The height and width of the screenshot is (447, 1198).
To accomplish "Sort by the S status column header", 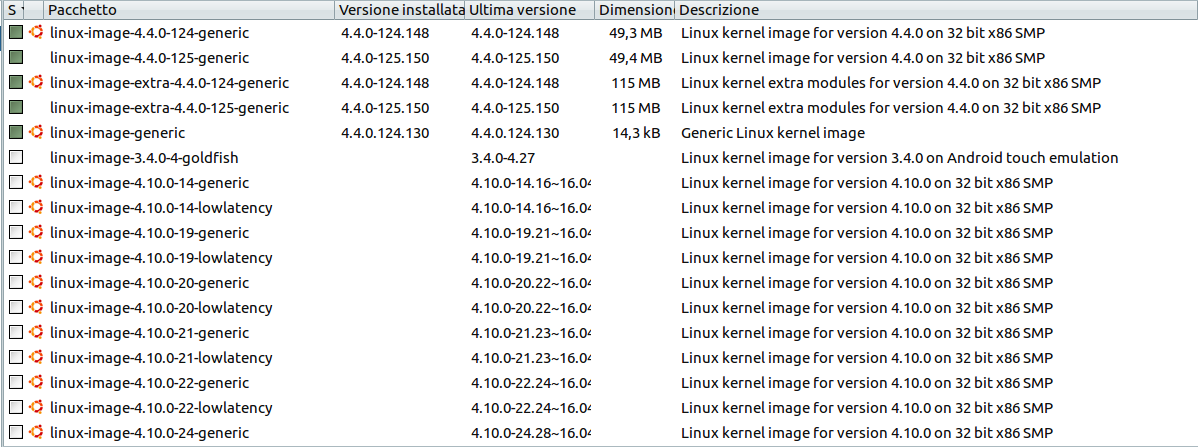I will (14, 10).
